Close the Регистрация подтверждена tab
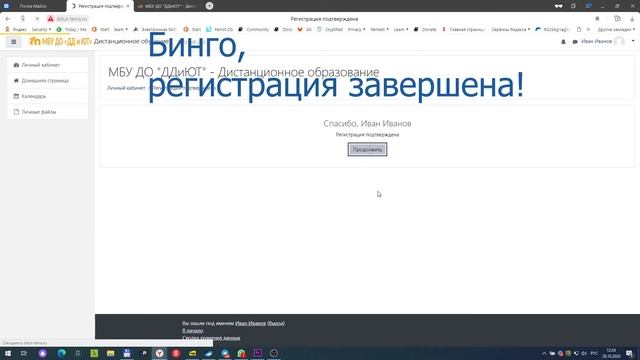Screen dimensions: 640x360 point(128,6)
